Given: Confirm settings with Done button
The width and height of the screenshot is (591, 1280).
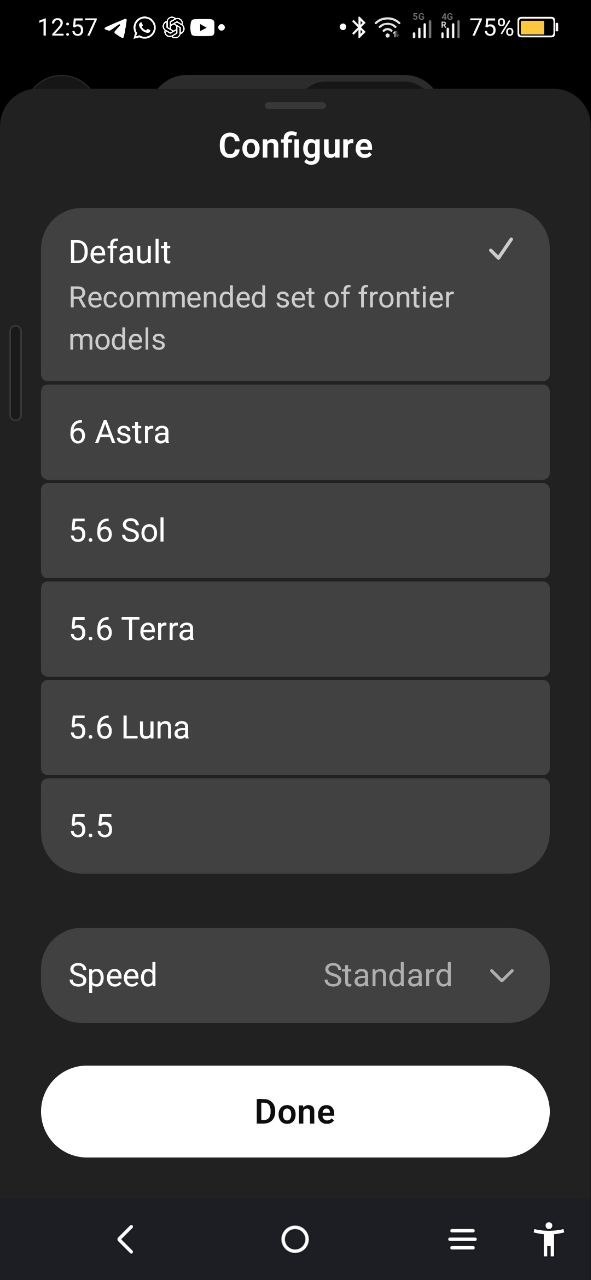Looking at the screenshot, I should point(295,1112).
